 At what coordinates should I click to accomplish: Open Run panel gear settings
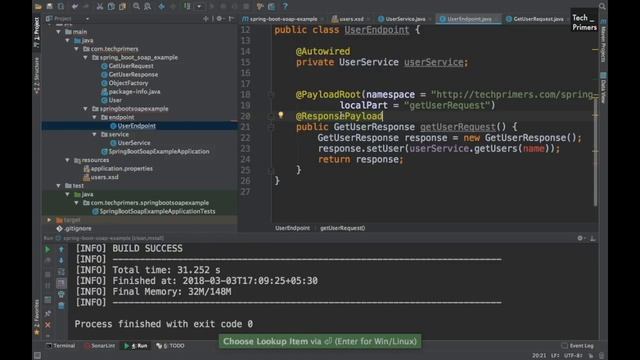[x=580, y=238]
